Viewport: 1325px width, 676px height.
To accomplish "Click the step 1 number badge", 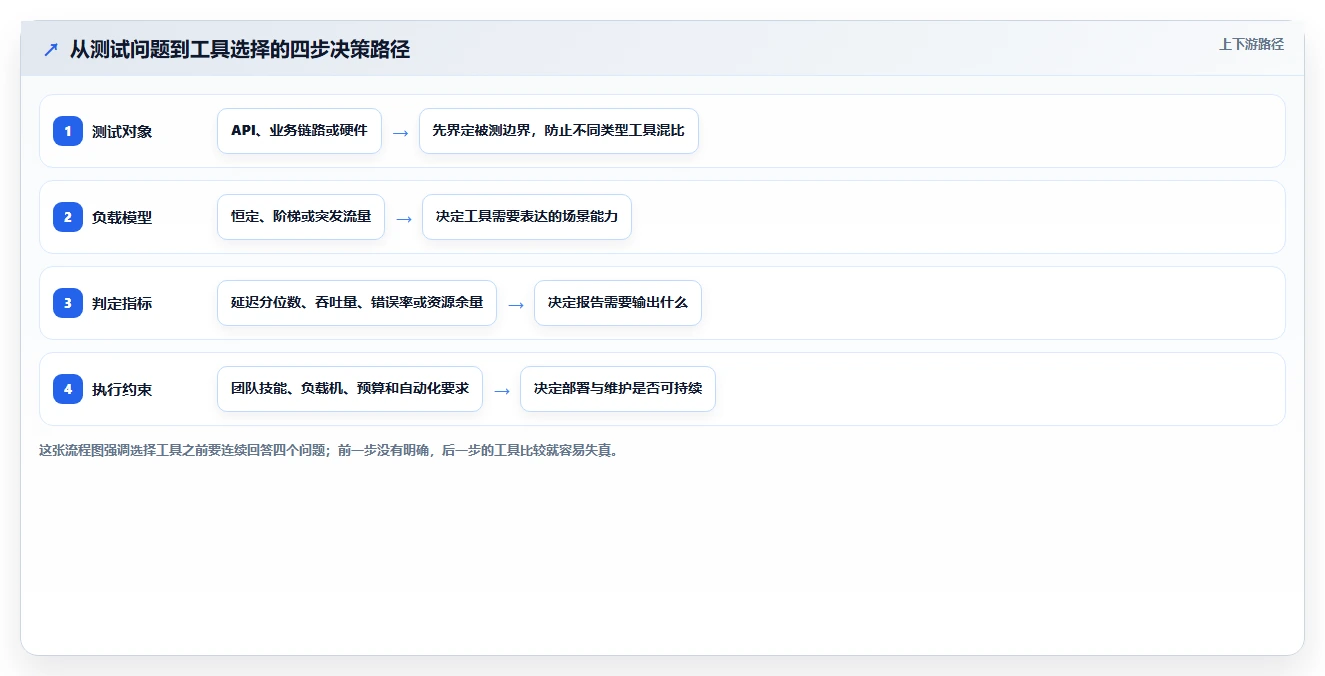I will pos(68,131).
